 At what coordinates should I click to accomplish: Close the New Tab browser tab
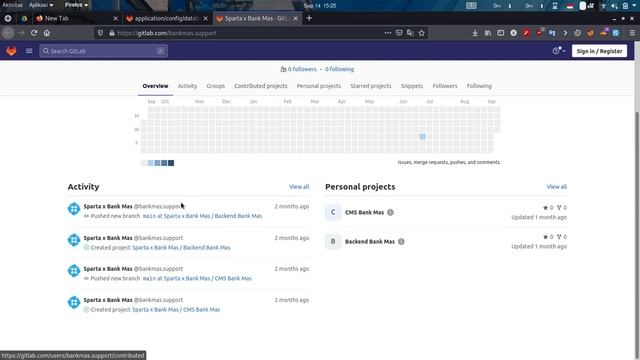point(115,18)
